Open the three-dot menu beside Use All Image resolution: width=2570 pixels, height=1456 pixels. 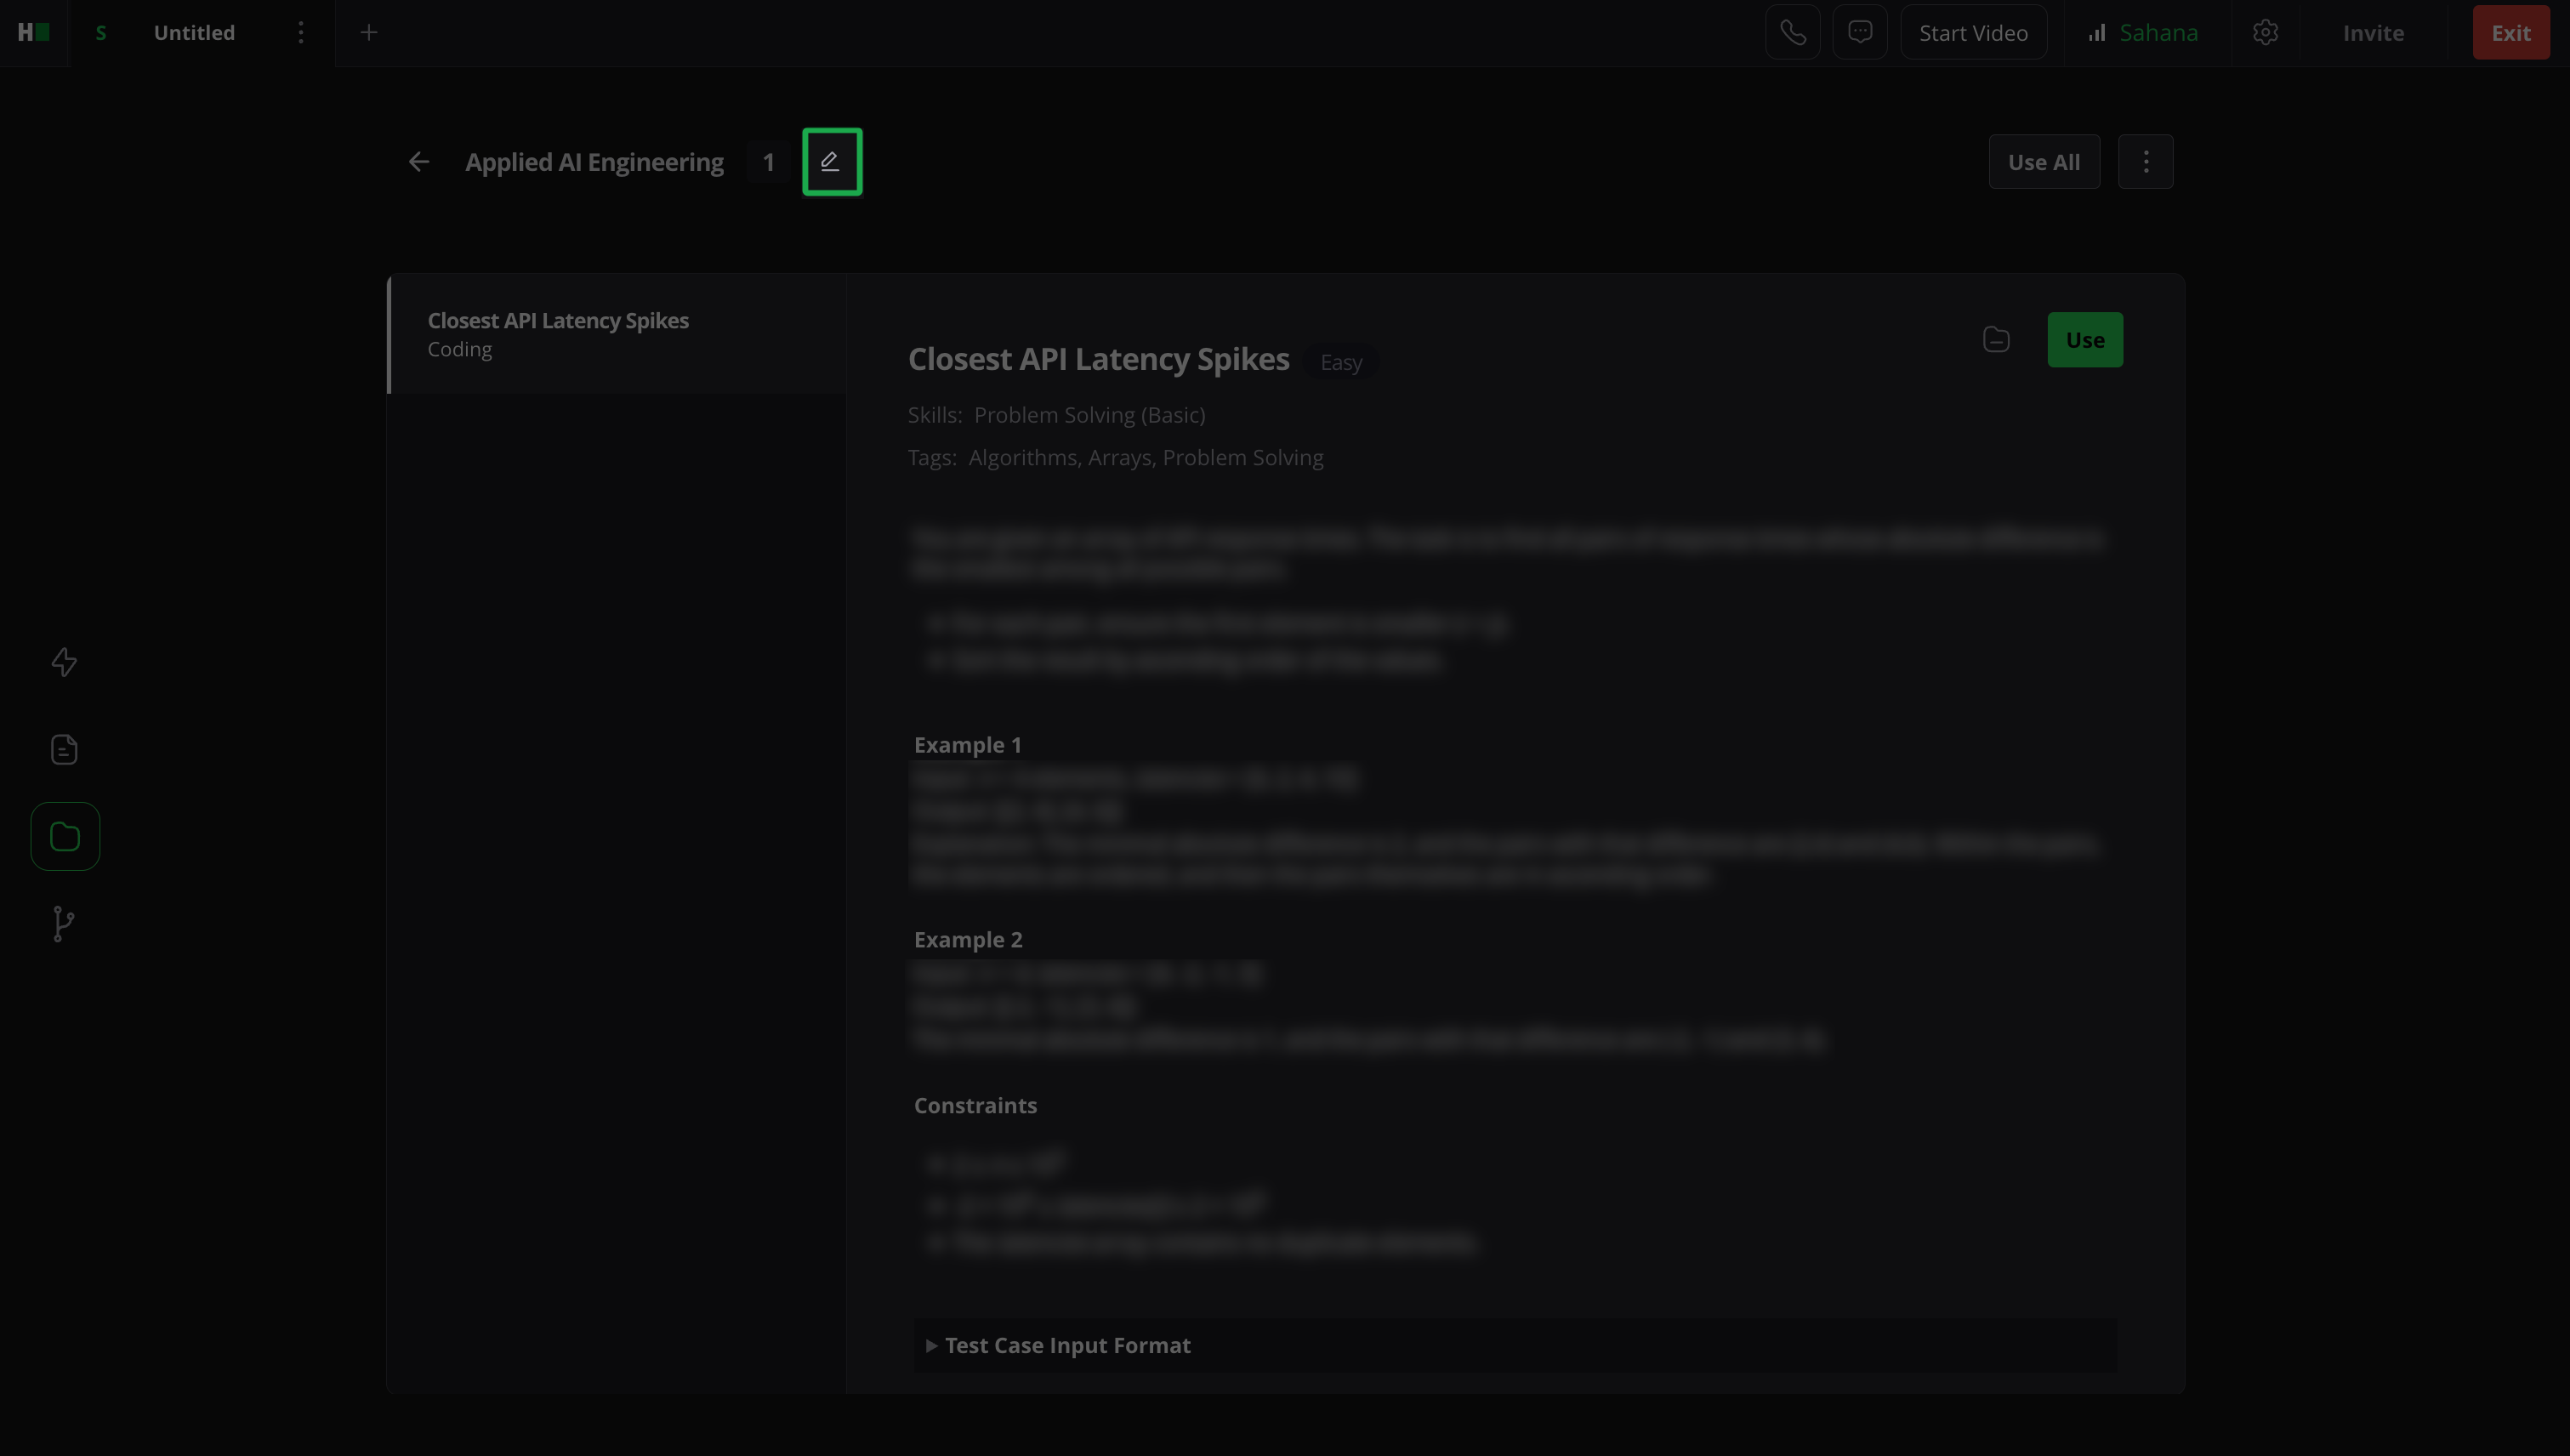(x=2145, y=162)
